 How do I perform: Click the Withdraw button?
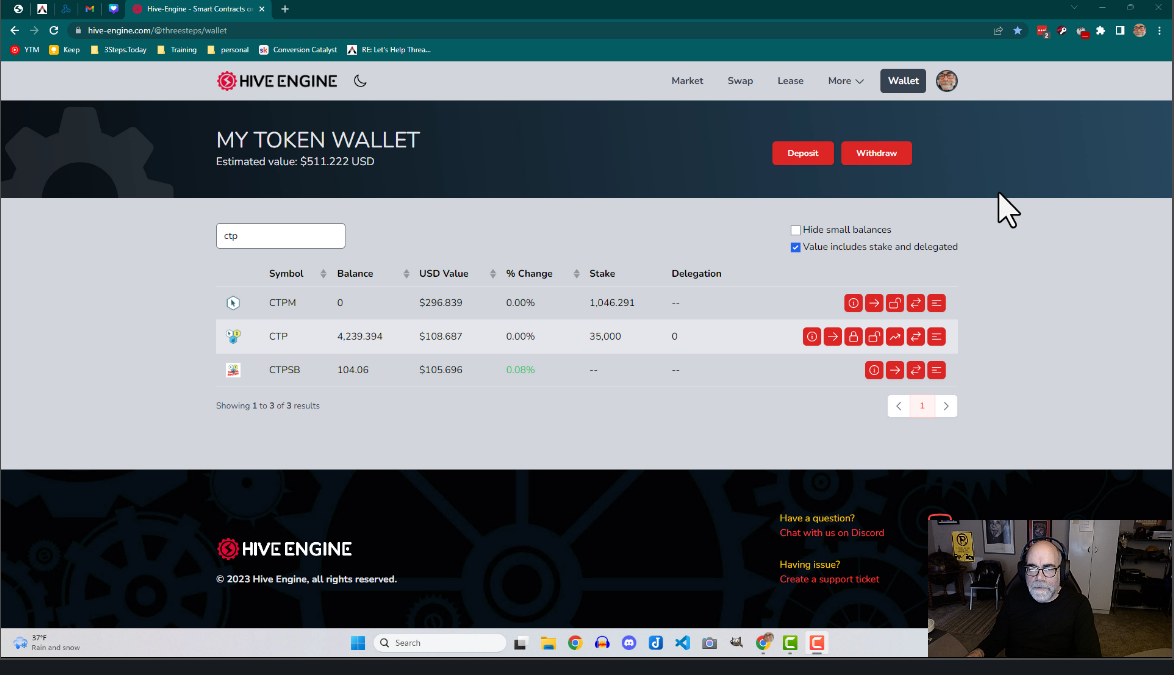[876, 153]
